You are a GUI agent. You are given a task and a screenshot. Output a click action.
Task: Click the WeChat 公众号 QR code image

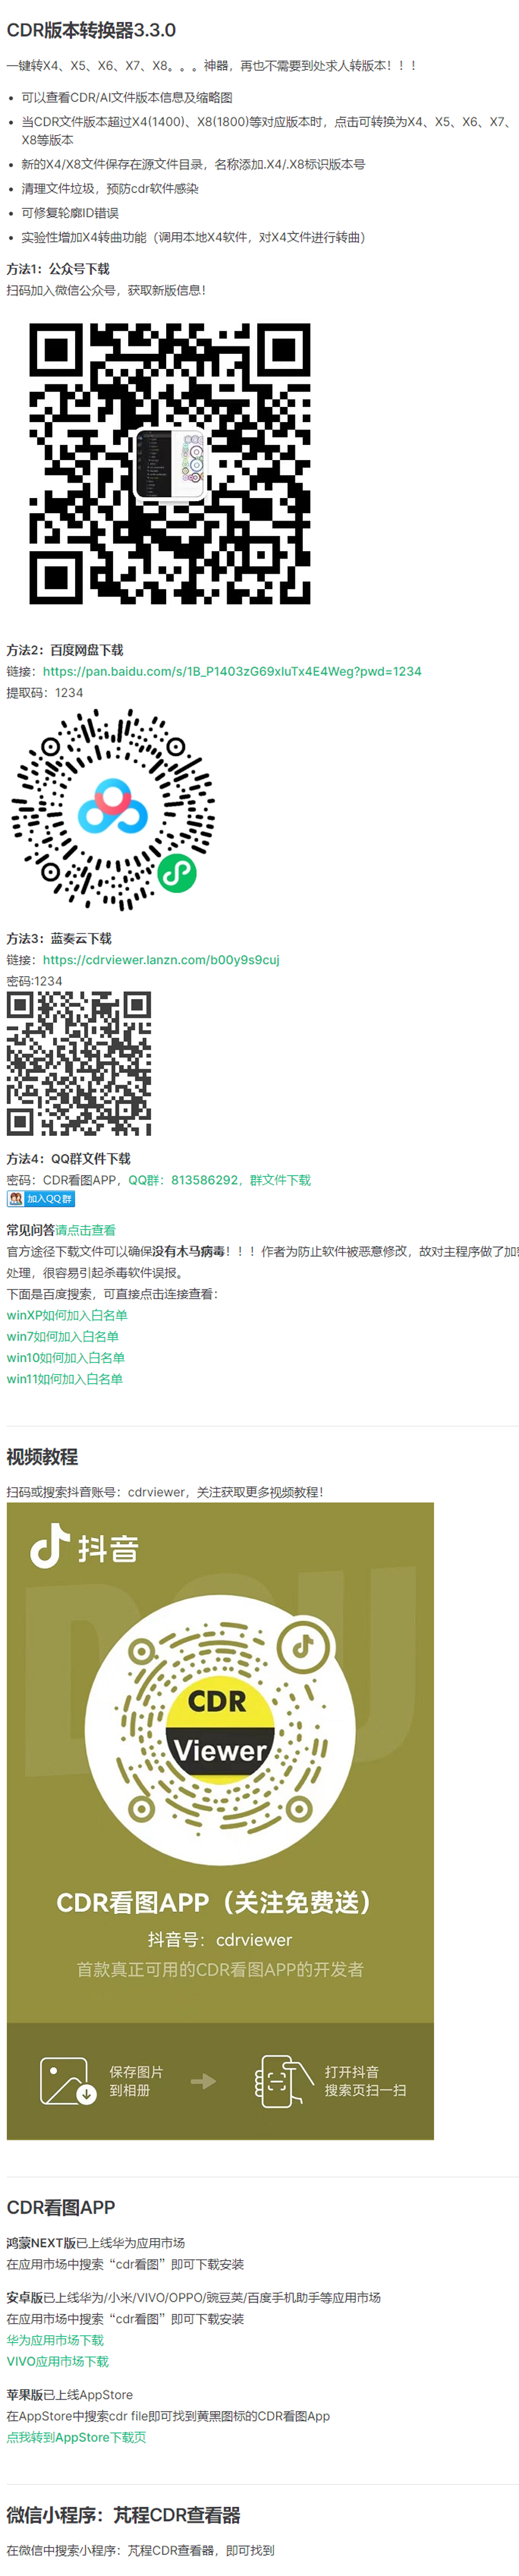tap(170, 463)
